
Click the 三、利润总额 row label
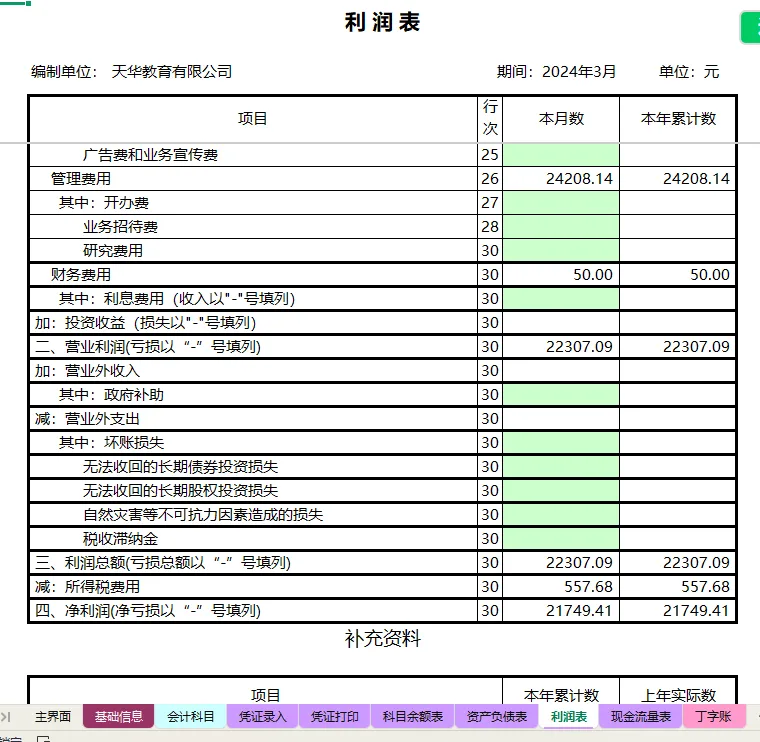[162, 563]
